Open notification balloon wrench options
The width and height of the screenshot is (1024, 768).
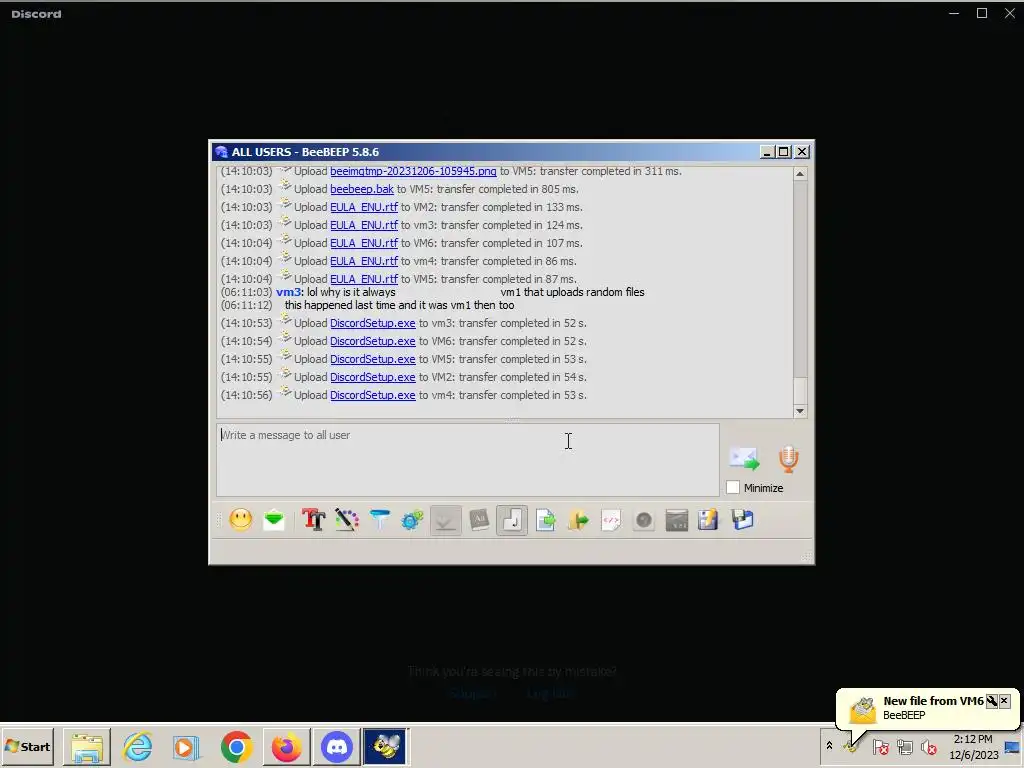(x=991, y=701)
